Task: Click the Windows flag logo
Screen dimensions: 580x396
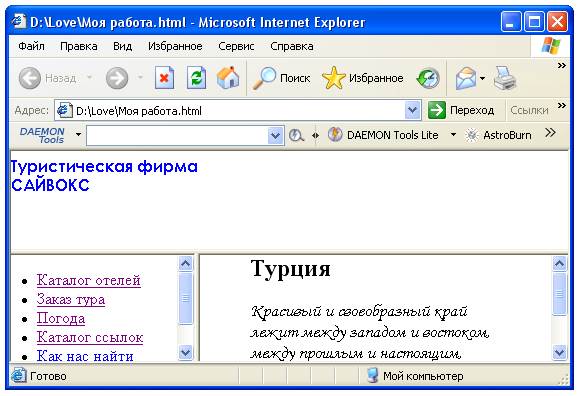Action: (x=551, y=46)
